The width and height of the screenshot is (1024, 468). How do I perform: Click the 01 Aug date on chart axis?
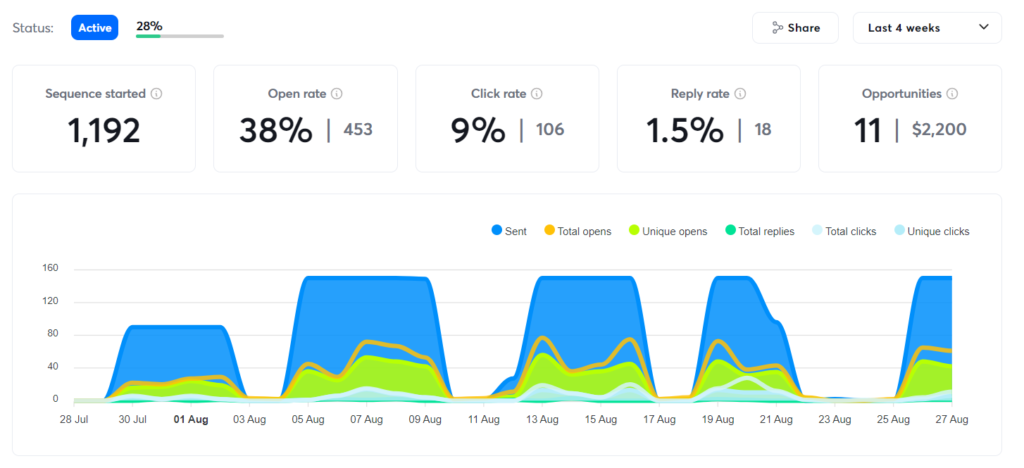click(190, 420)
